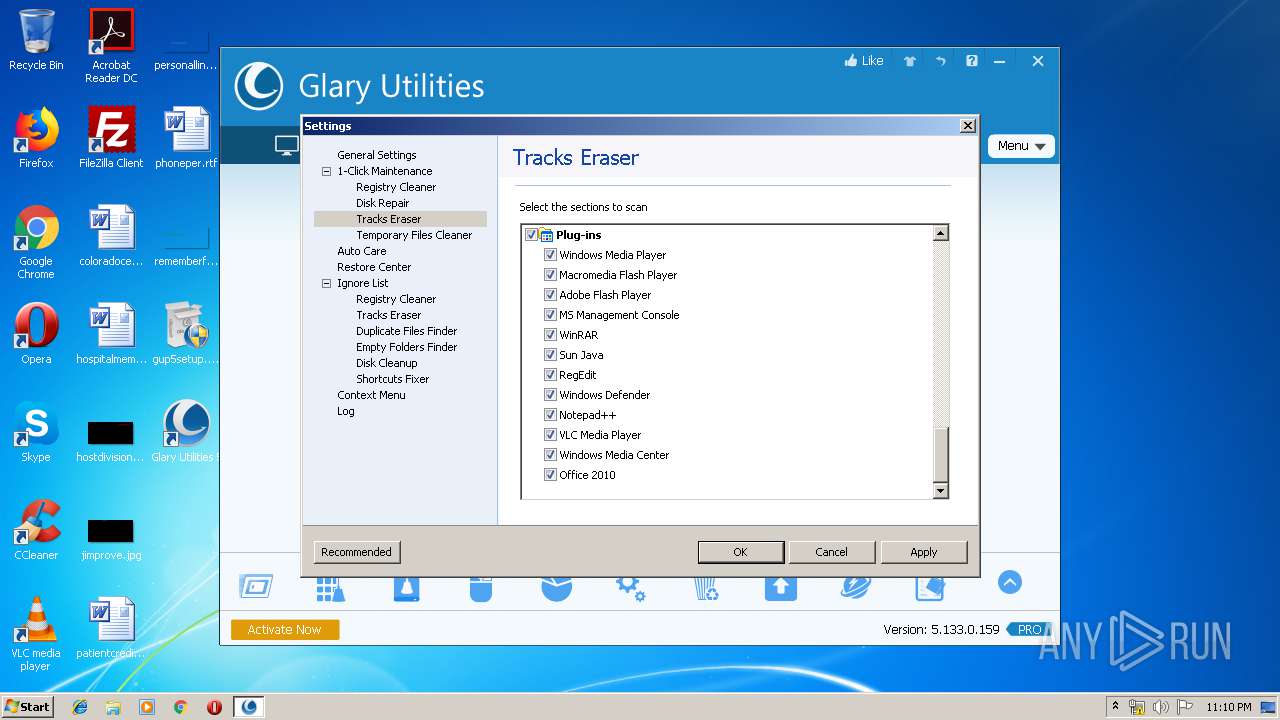
Task: Launch File Shredder note icon
Action: coord(930,587)
